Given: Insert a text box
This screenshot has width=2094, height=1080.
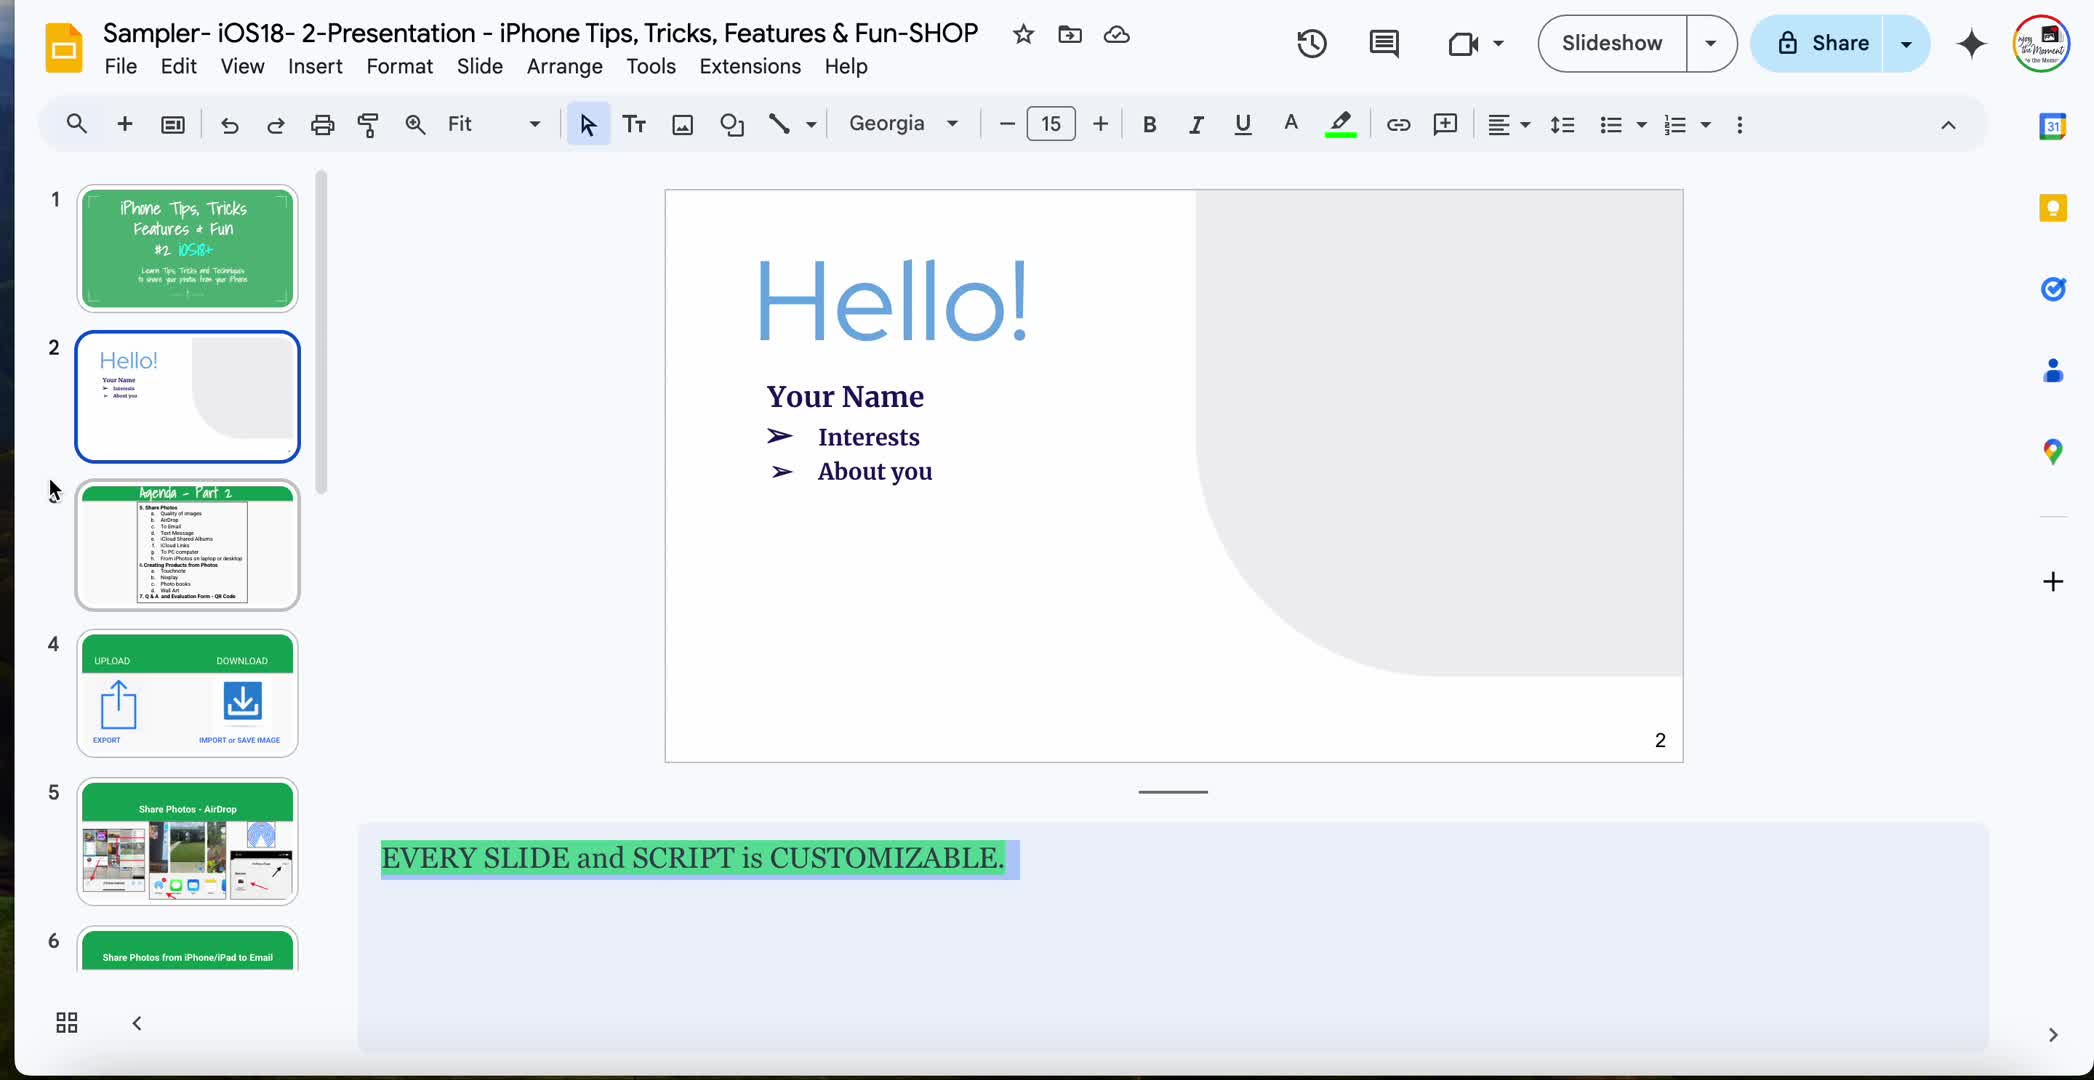Looking at the screenshot, I should coord(634,124).
